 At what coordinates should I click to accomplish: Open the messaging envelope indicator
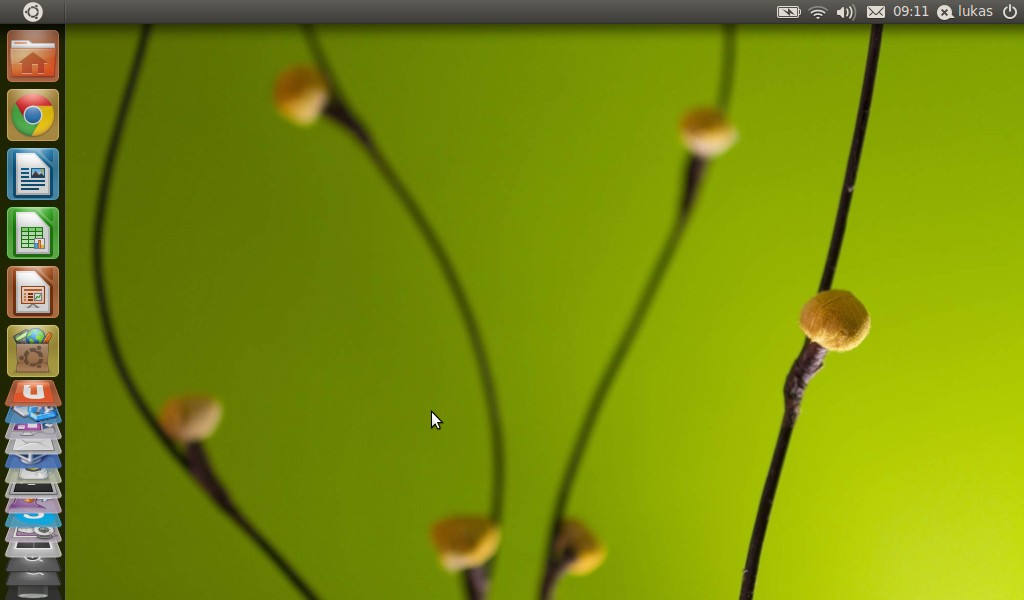coord(876,12)
